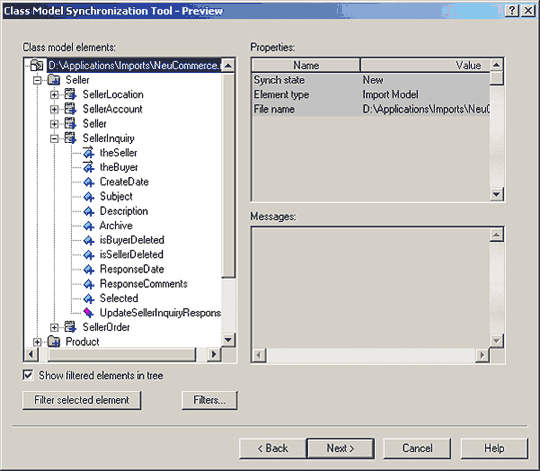The height and width of the screenshot is (471, 540).
Task: Select the Seller package folder icon
Action: [53, 80]
